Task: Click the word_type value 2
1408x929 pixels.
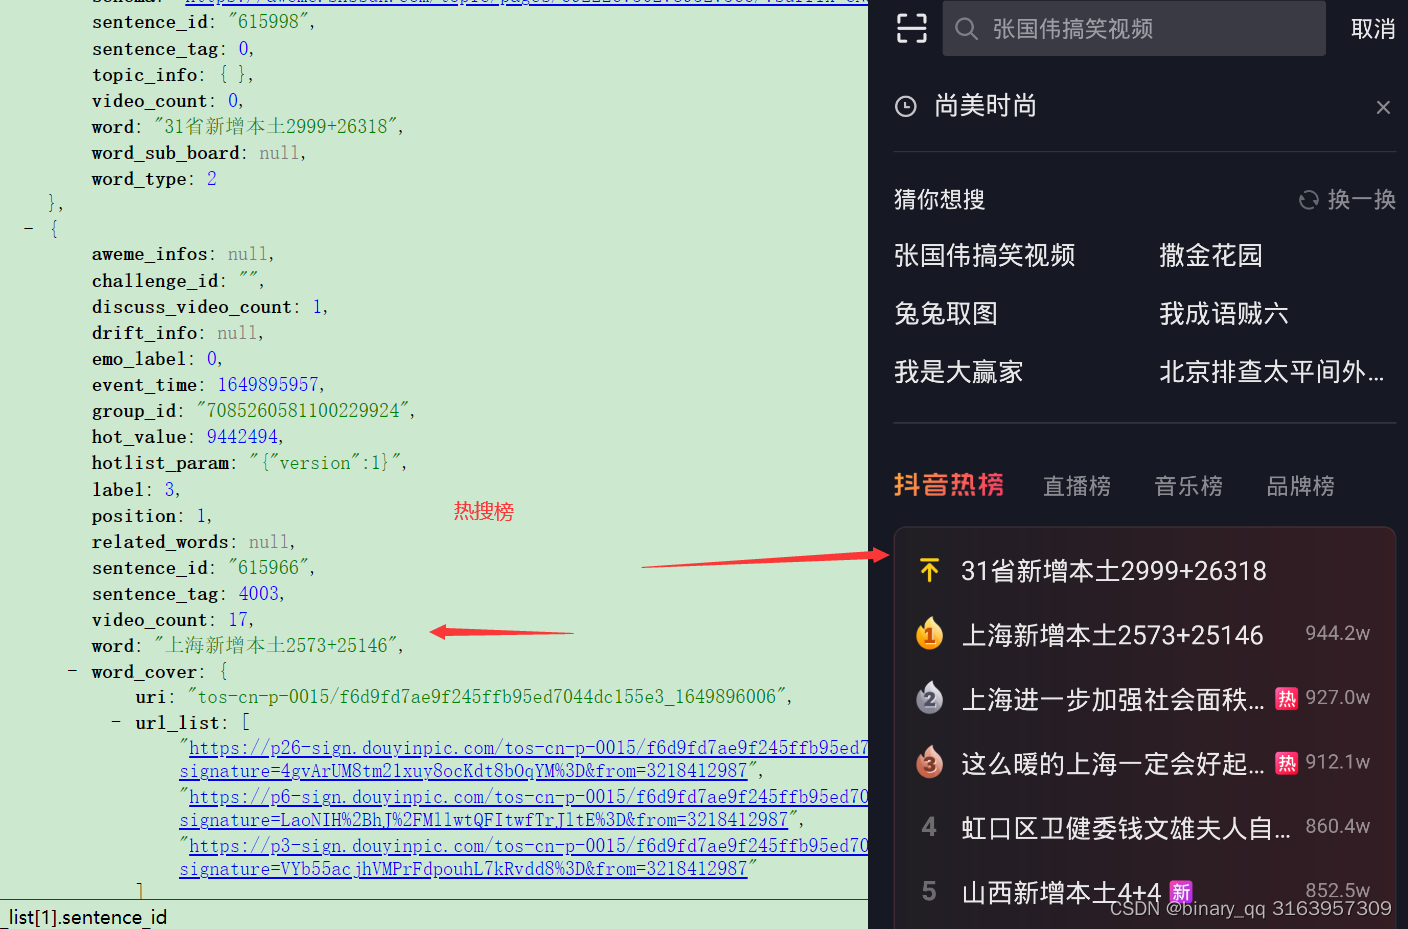Action: (x=212, y=179)
